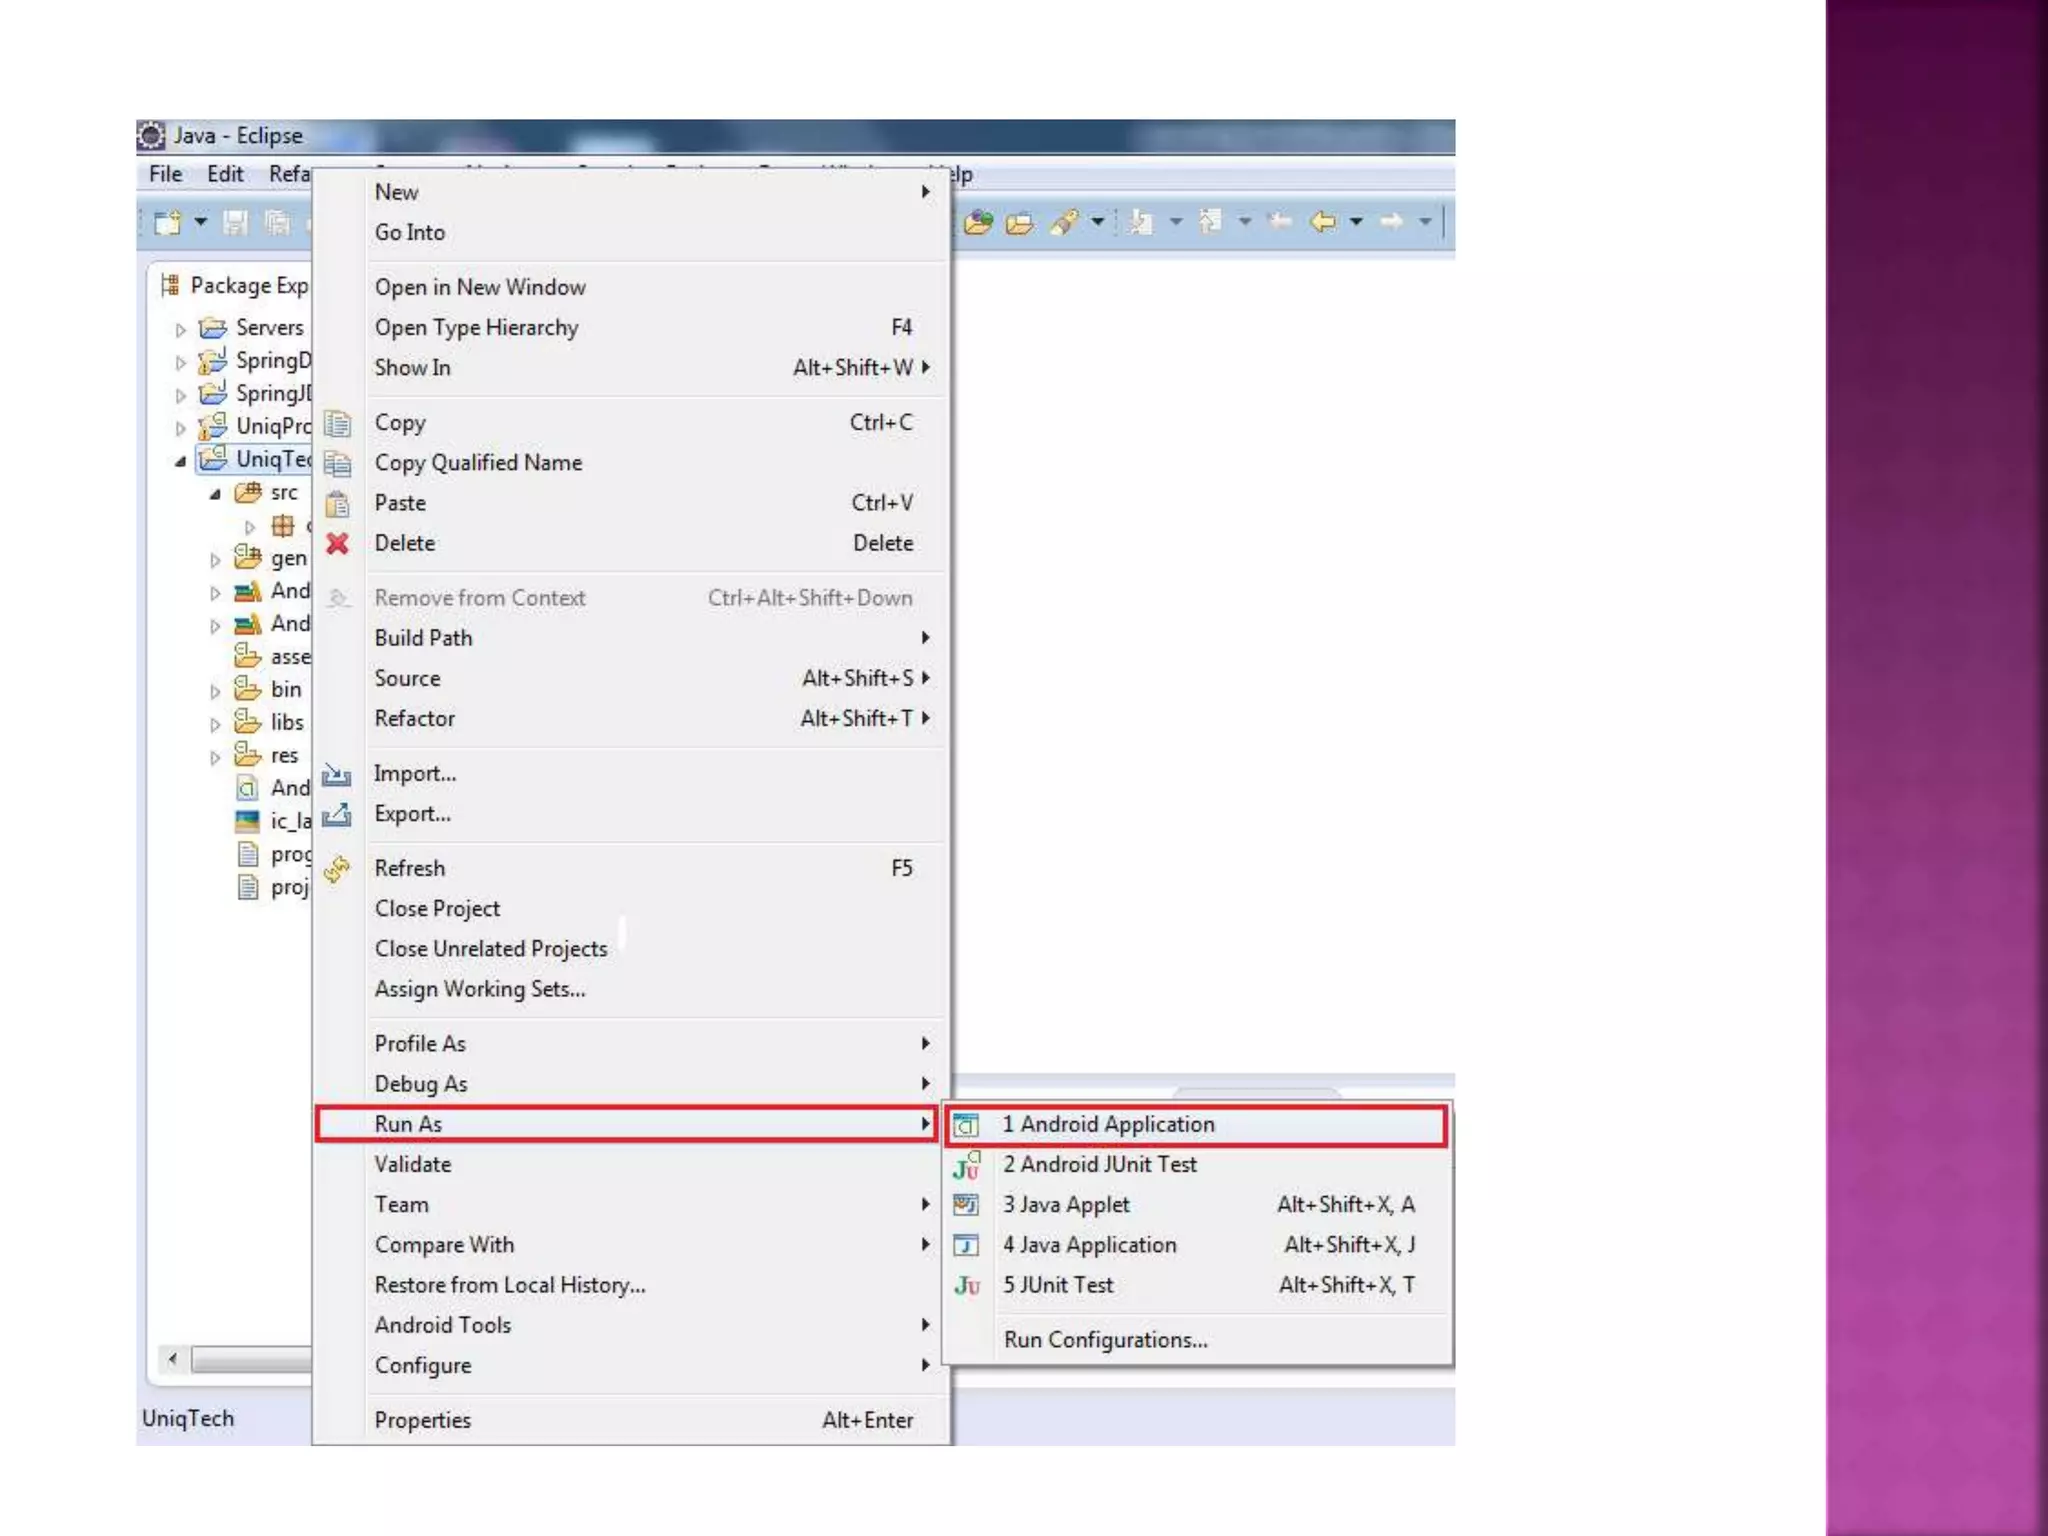Choose Run Configurations... entry

1105,1340
